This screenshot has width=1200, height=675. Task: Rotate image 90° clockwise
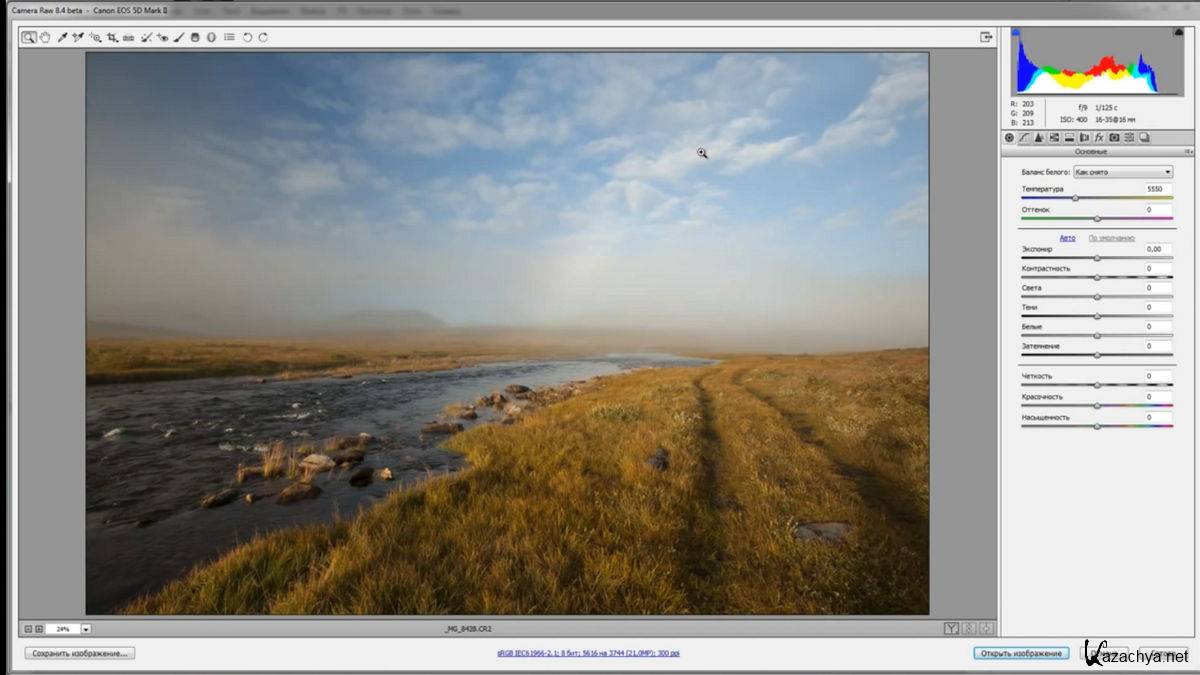(x=263, y=37)
